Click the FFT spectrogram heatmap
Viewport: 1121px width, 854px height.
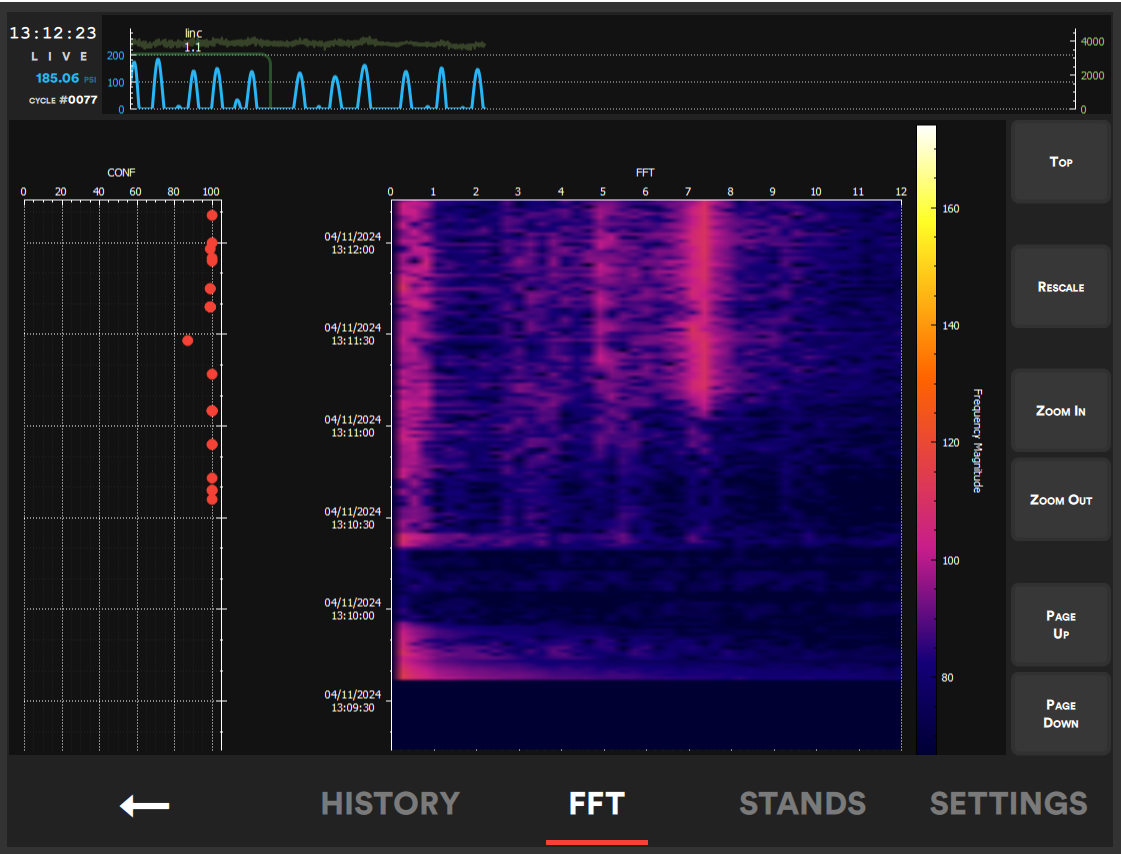tap(646, 475)
